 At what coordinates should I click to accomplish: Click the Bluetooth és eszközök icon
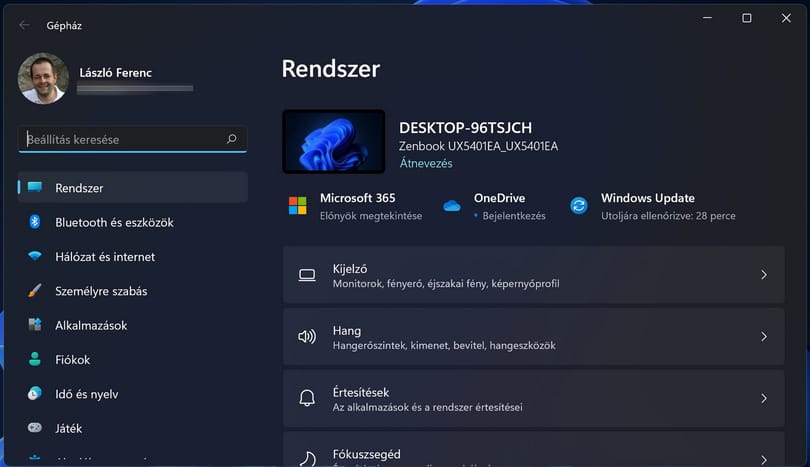click(x=35, y=222)
